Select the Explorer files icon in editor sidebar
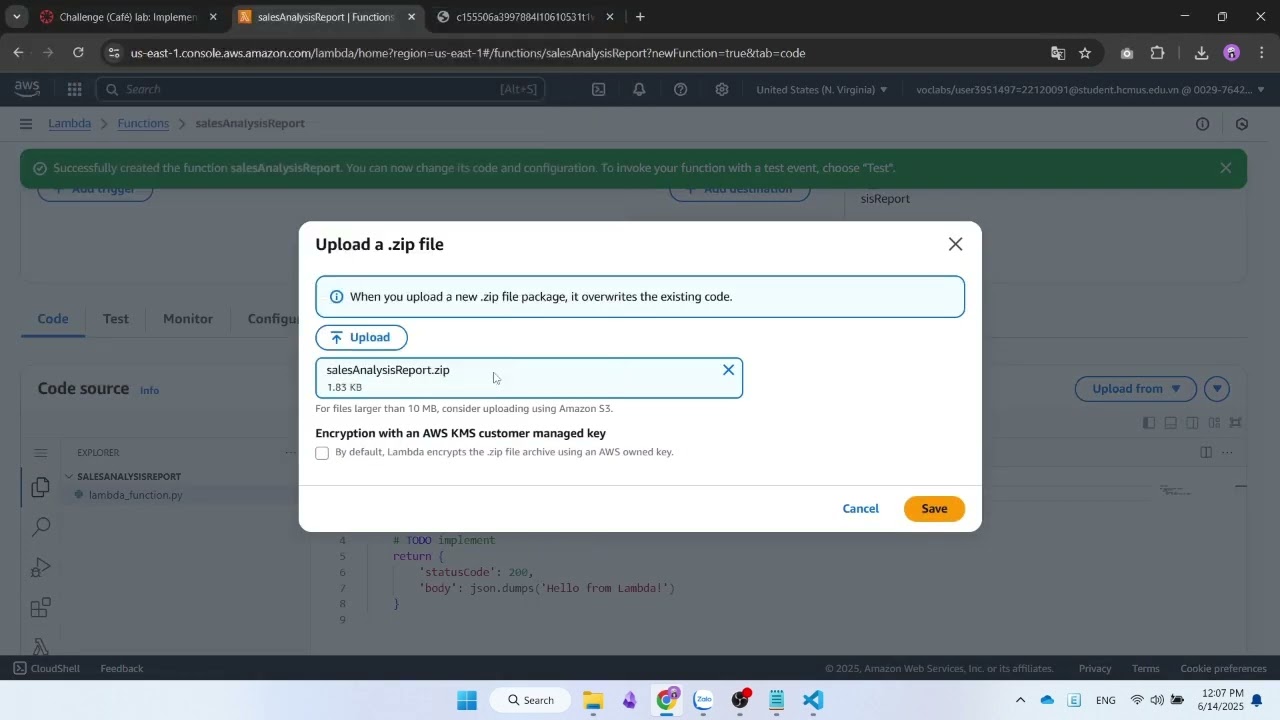This screenshot has width=1280, height=720. [x=40, y=487]
